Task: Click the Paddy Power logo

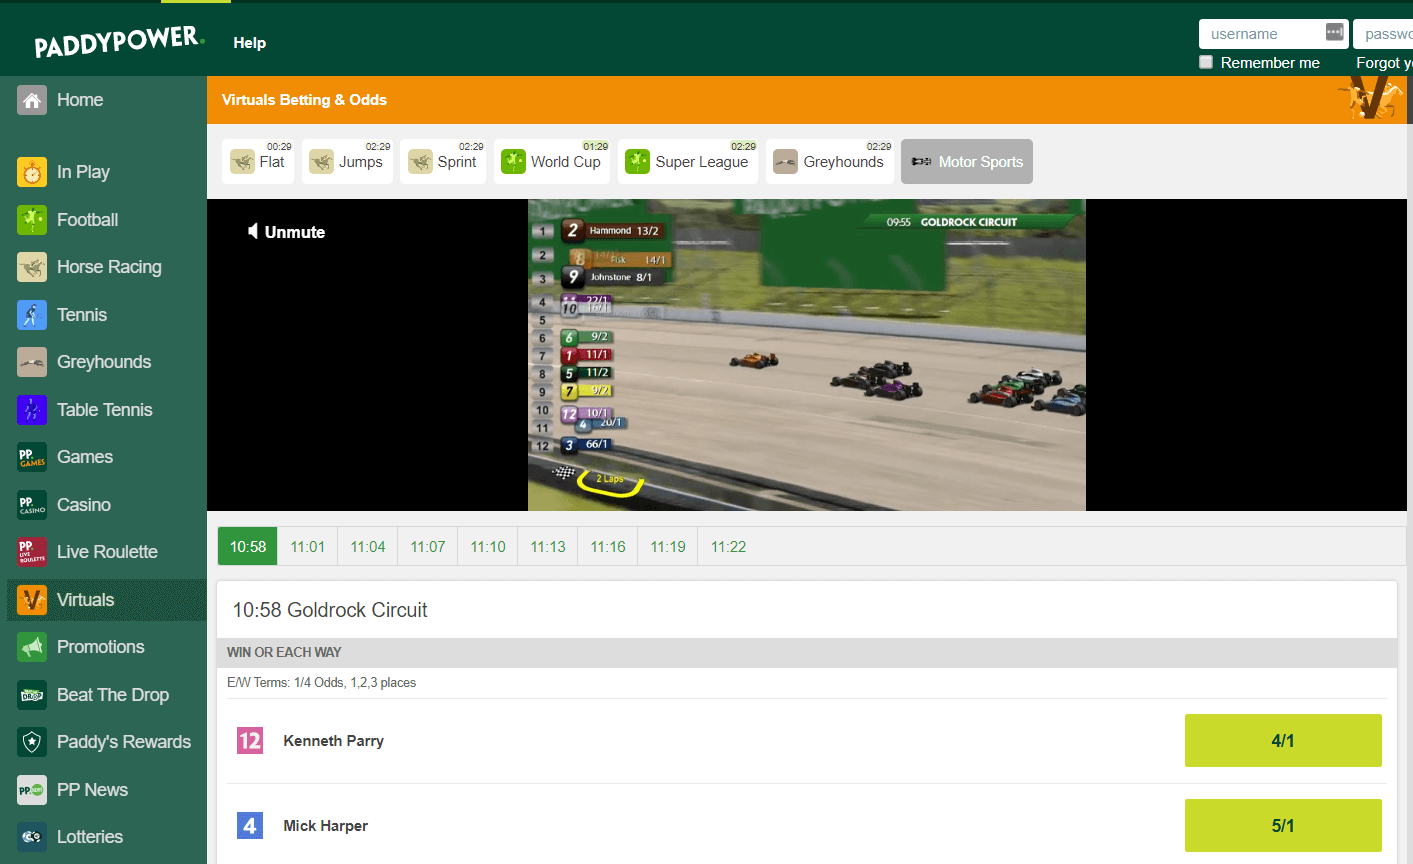Action: (119, 43)
